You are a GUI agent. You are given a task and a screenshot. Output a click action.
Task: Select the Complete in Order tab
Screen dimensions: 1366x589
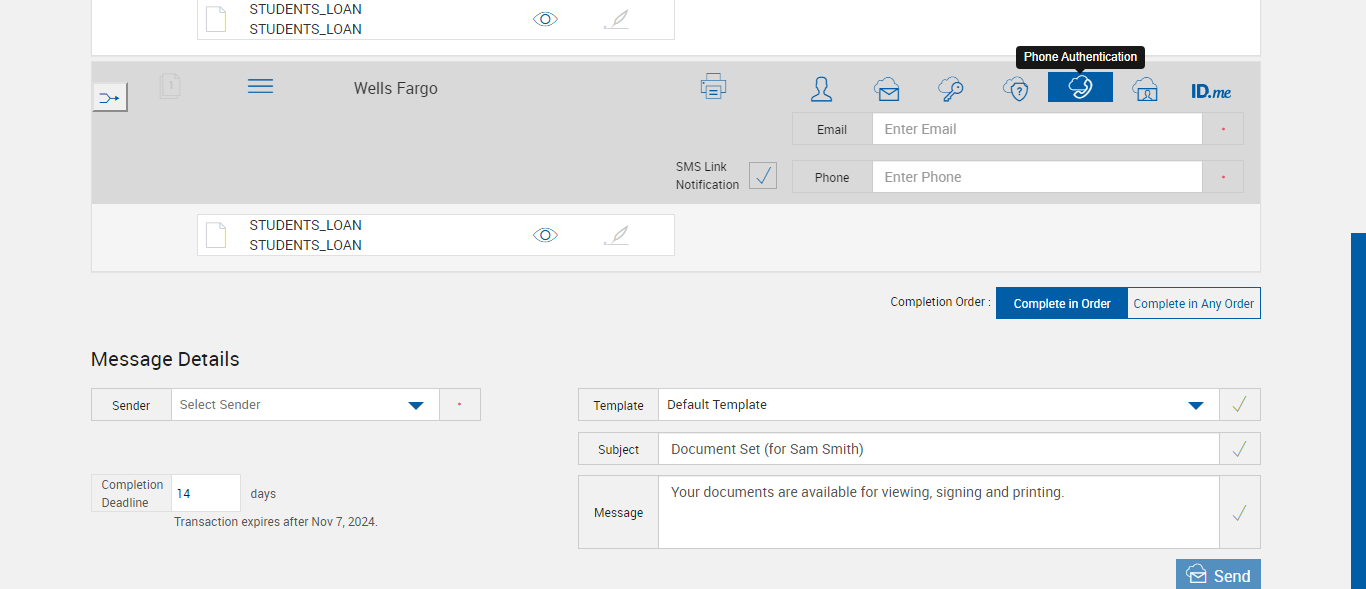tap(1062, 304)
